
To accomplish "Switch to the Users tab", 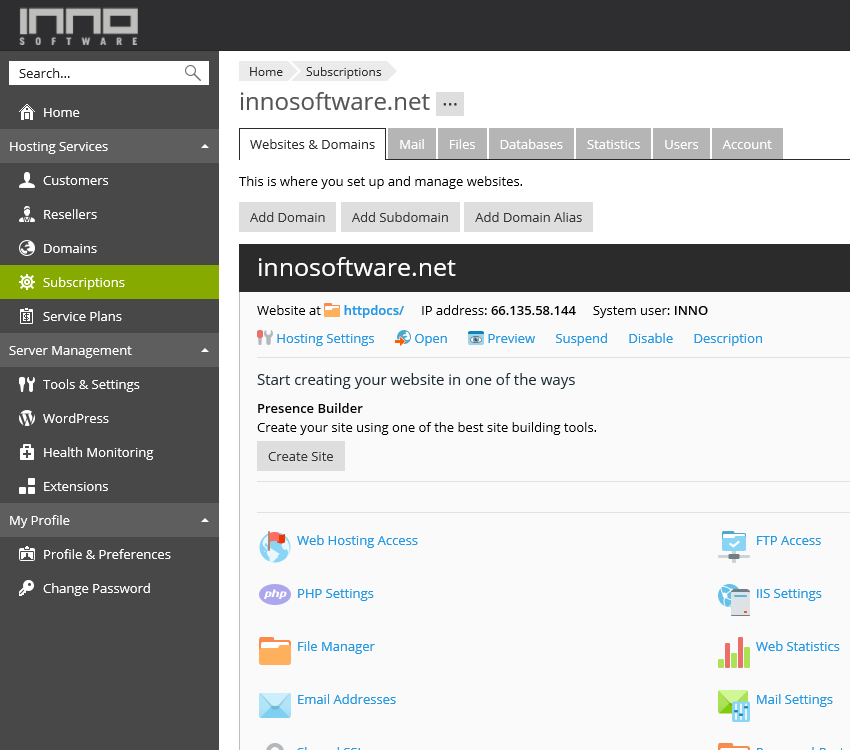I will coord(681,144).
